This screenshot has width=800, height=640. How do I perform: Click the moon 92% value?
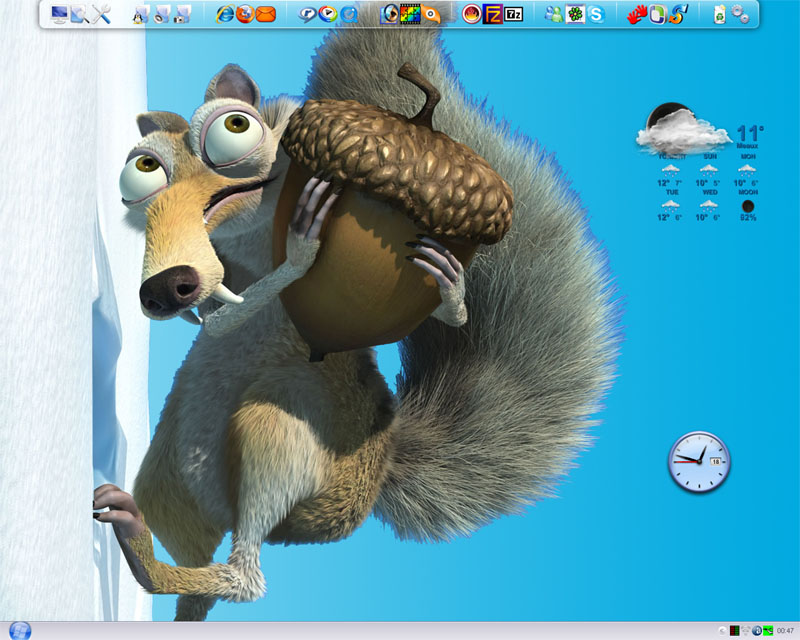click(748, 217)
